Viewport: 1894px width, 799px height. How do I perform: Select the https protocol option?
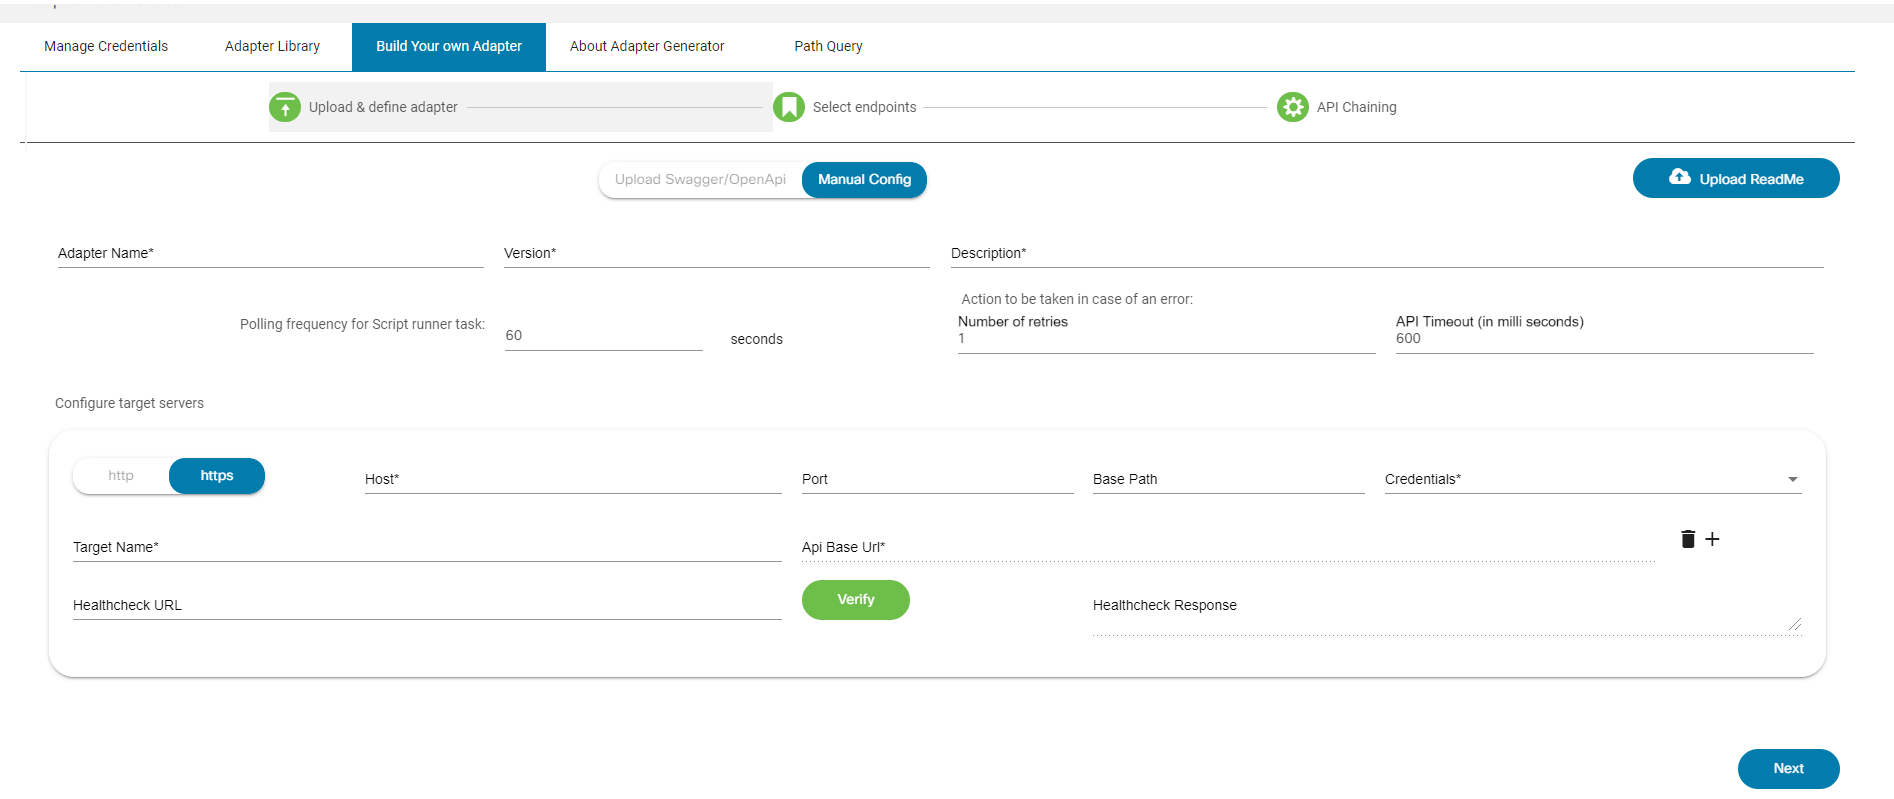[x=216, y=476]
